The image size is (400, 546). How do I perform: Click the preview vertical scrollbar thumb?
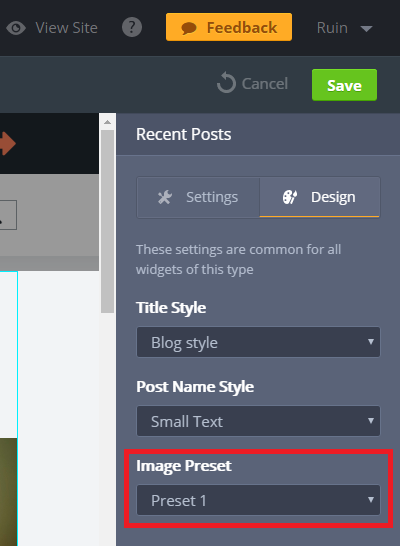click(x=108, y=221)
